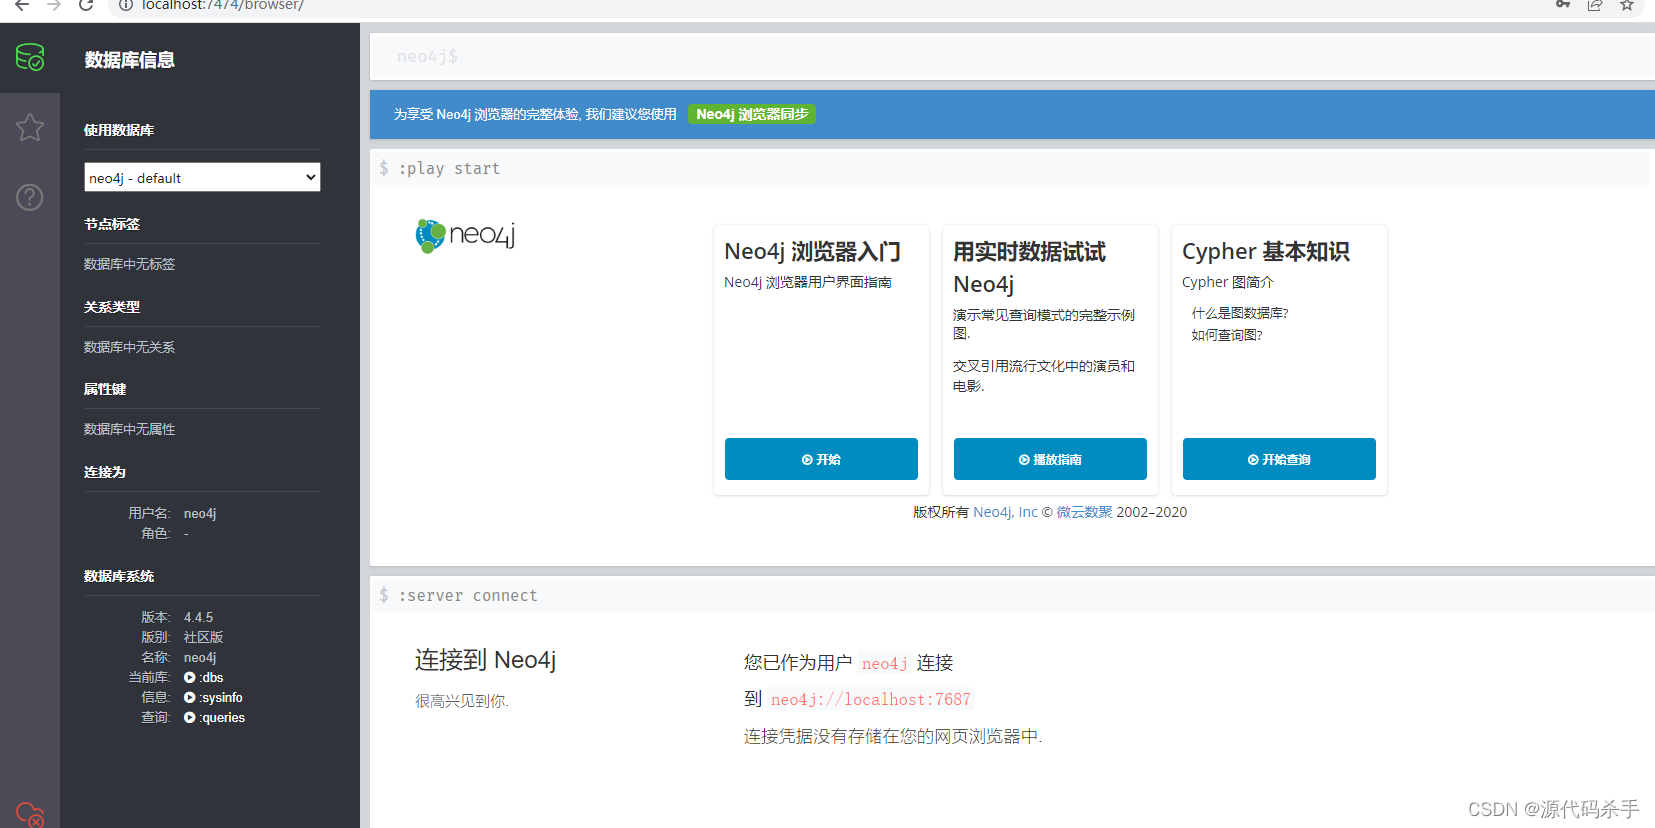Open the Neo4j, Inc link
1655x828 pixels.
tap(1005, 512)
